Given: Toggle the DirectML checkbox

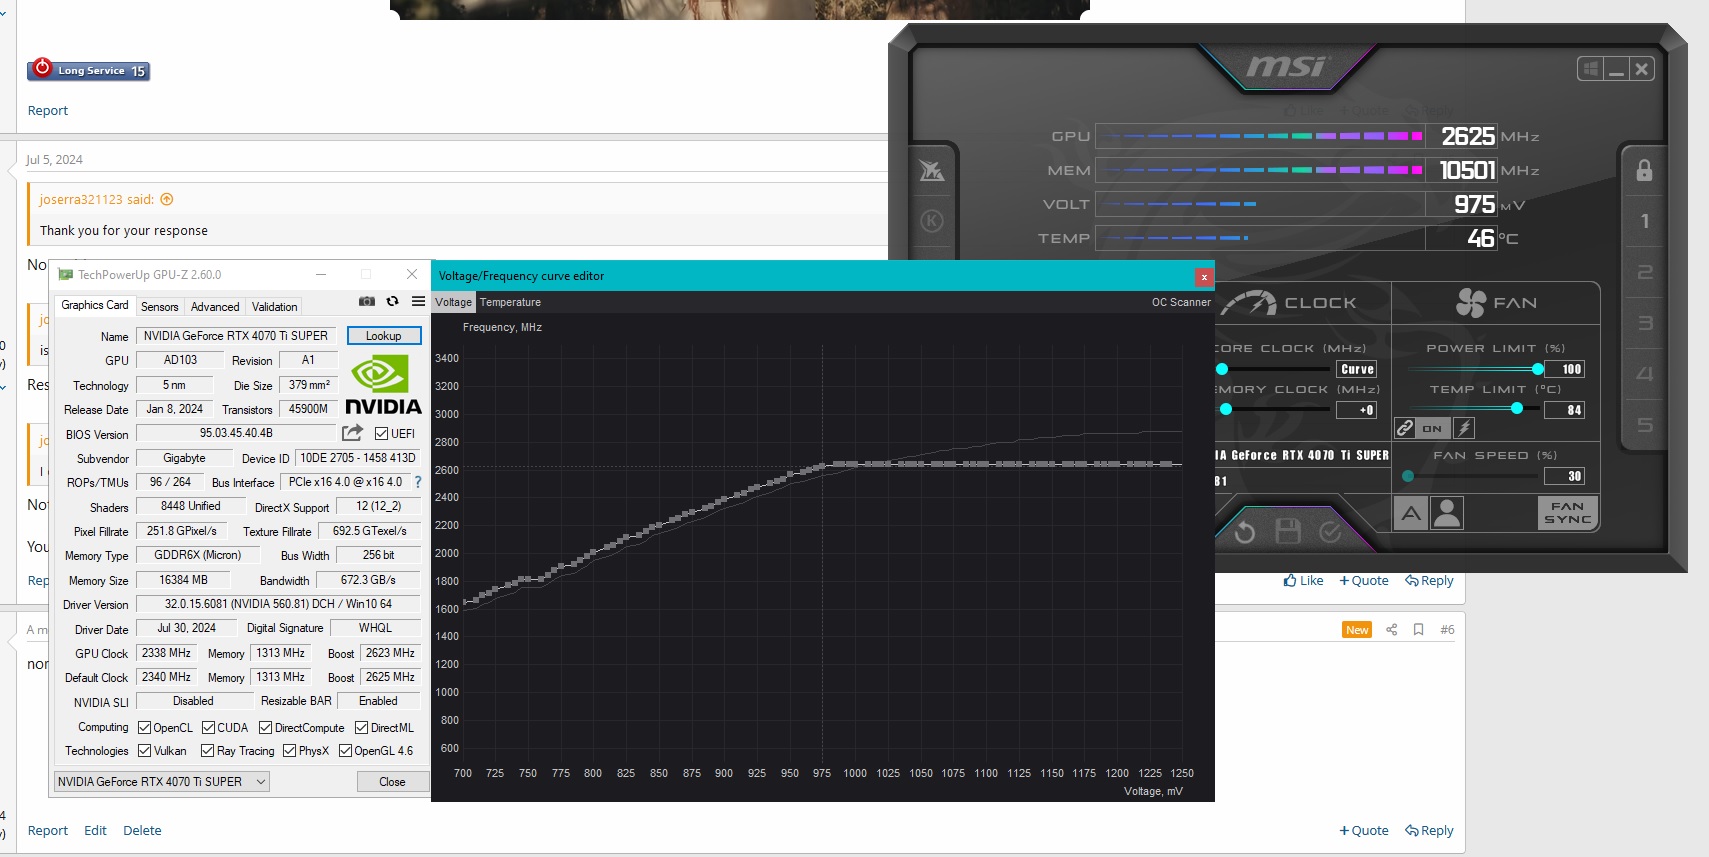Looking at the screenshot, I should (x=362, y=728).
